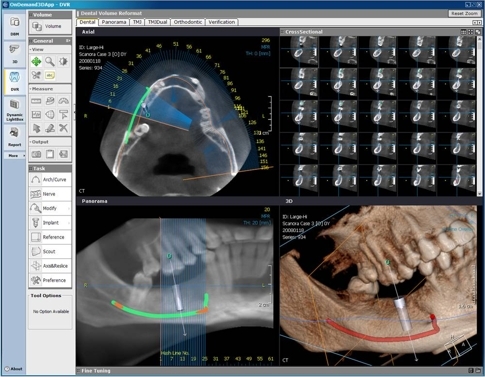Select the profile graph measure tool
Screen dimensions: 485x377
pyautogui.click(x=36, y=115)
